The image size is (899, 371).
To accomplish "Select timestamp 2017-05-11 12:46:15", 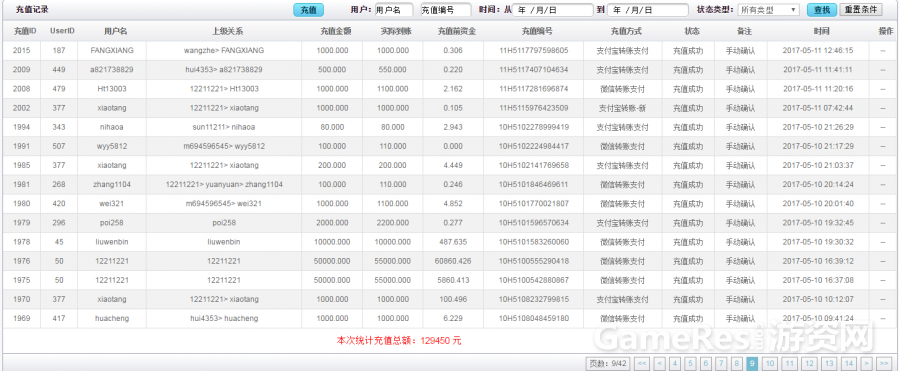I will pos(818,50).
